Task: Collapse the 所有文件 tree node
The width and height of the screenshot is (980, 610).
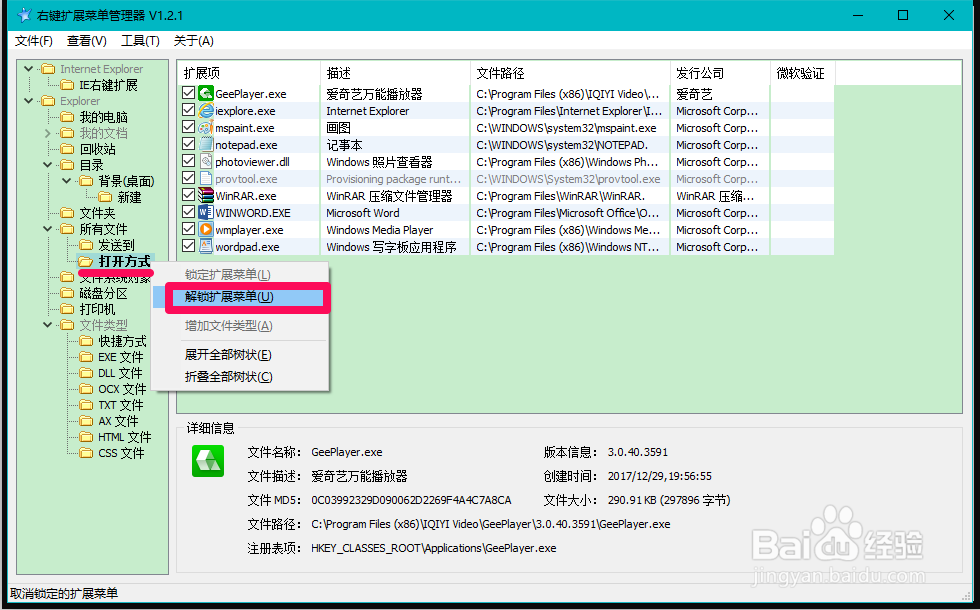Action: 48,229
